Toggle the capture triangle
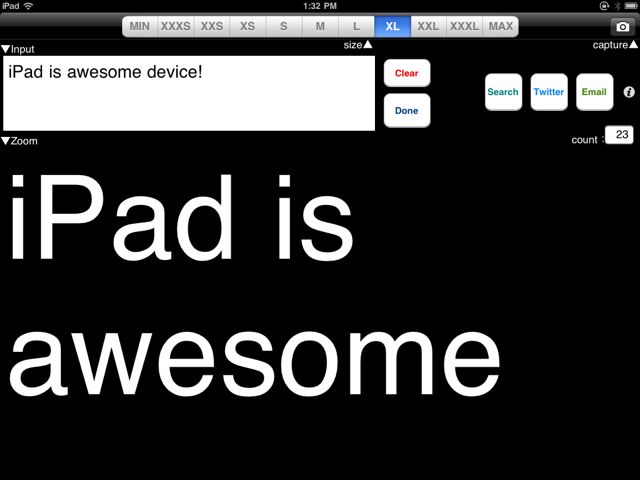The width and height of the screenshot is (640, 480). [x=633, y=44]
